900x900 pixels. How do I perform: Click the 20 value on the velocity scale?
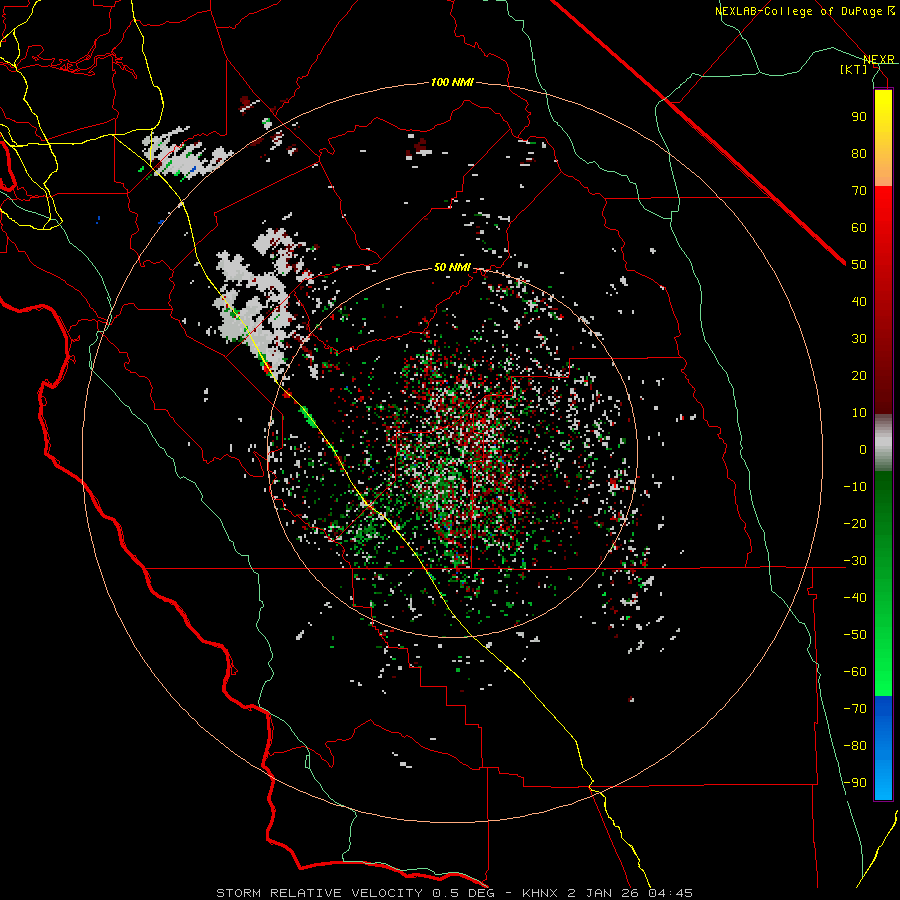(x=859, y=375)
